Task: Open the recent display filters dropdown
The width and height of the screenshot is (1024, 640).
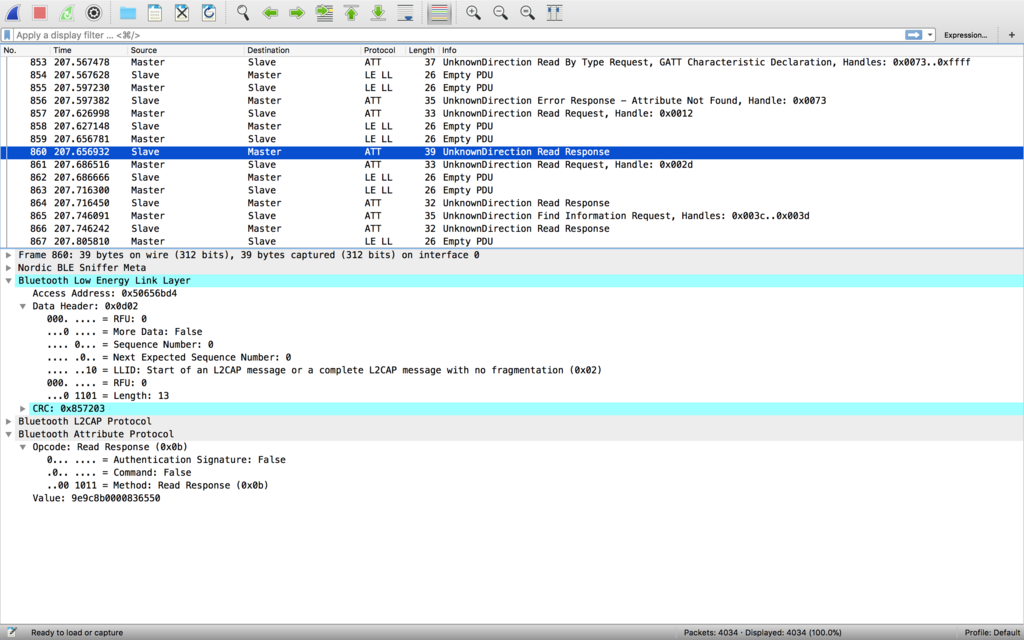Action: (x=930, y=35)
